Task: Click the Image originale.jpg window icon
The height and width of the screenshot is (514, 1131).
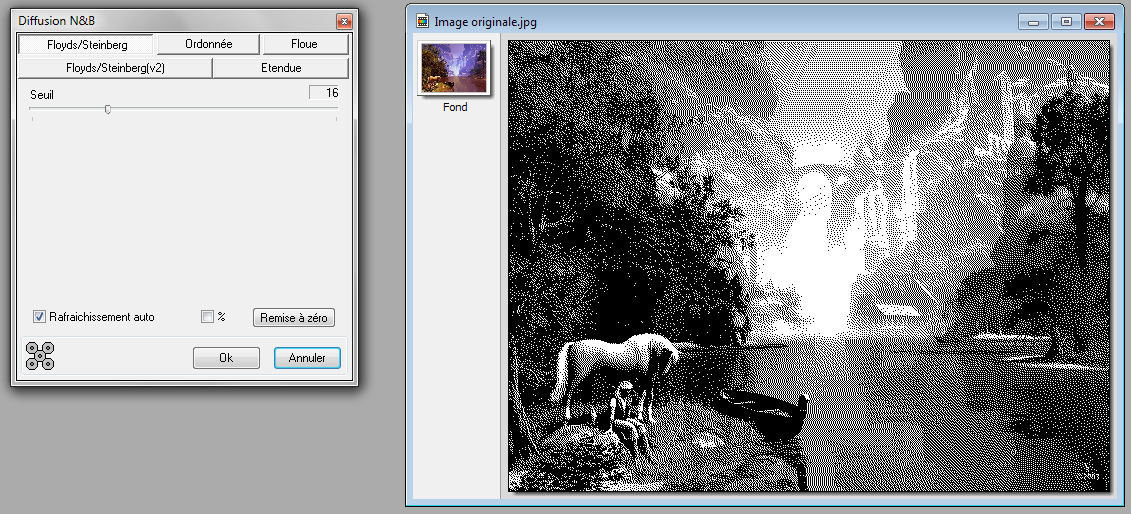Action: coord(423,21)
